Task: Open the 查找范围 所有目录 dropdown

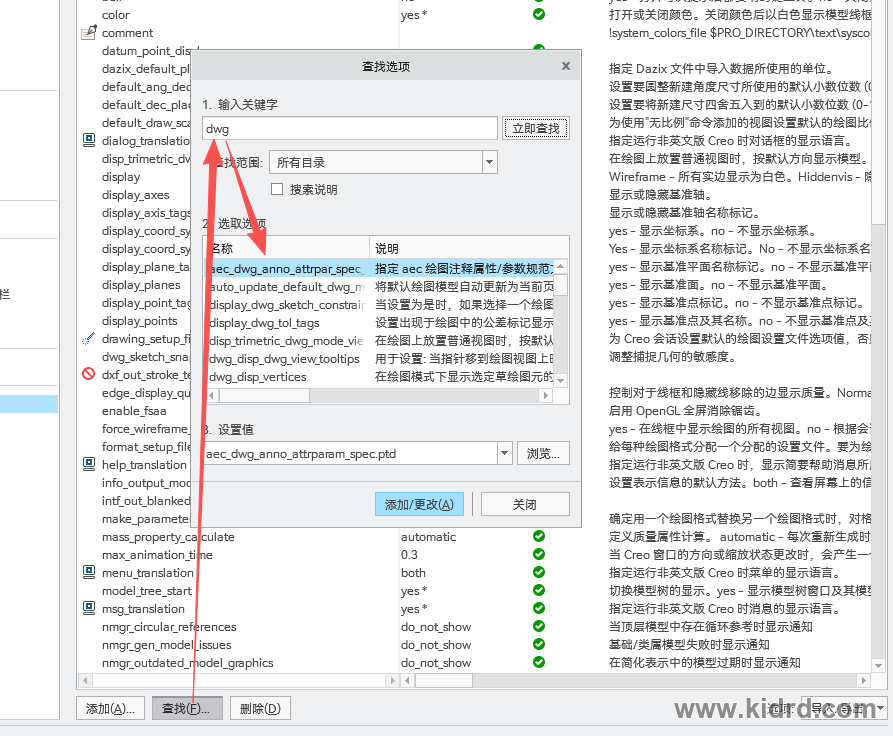Action: 489,162
